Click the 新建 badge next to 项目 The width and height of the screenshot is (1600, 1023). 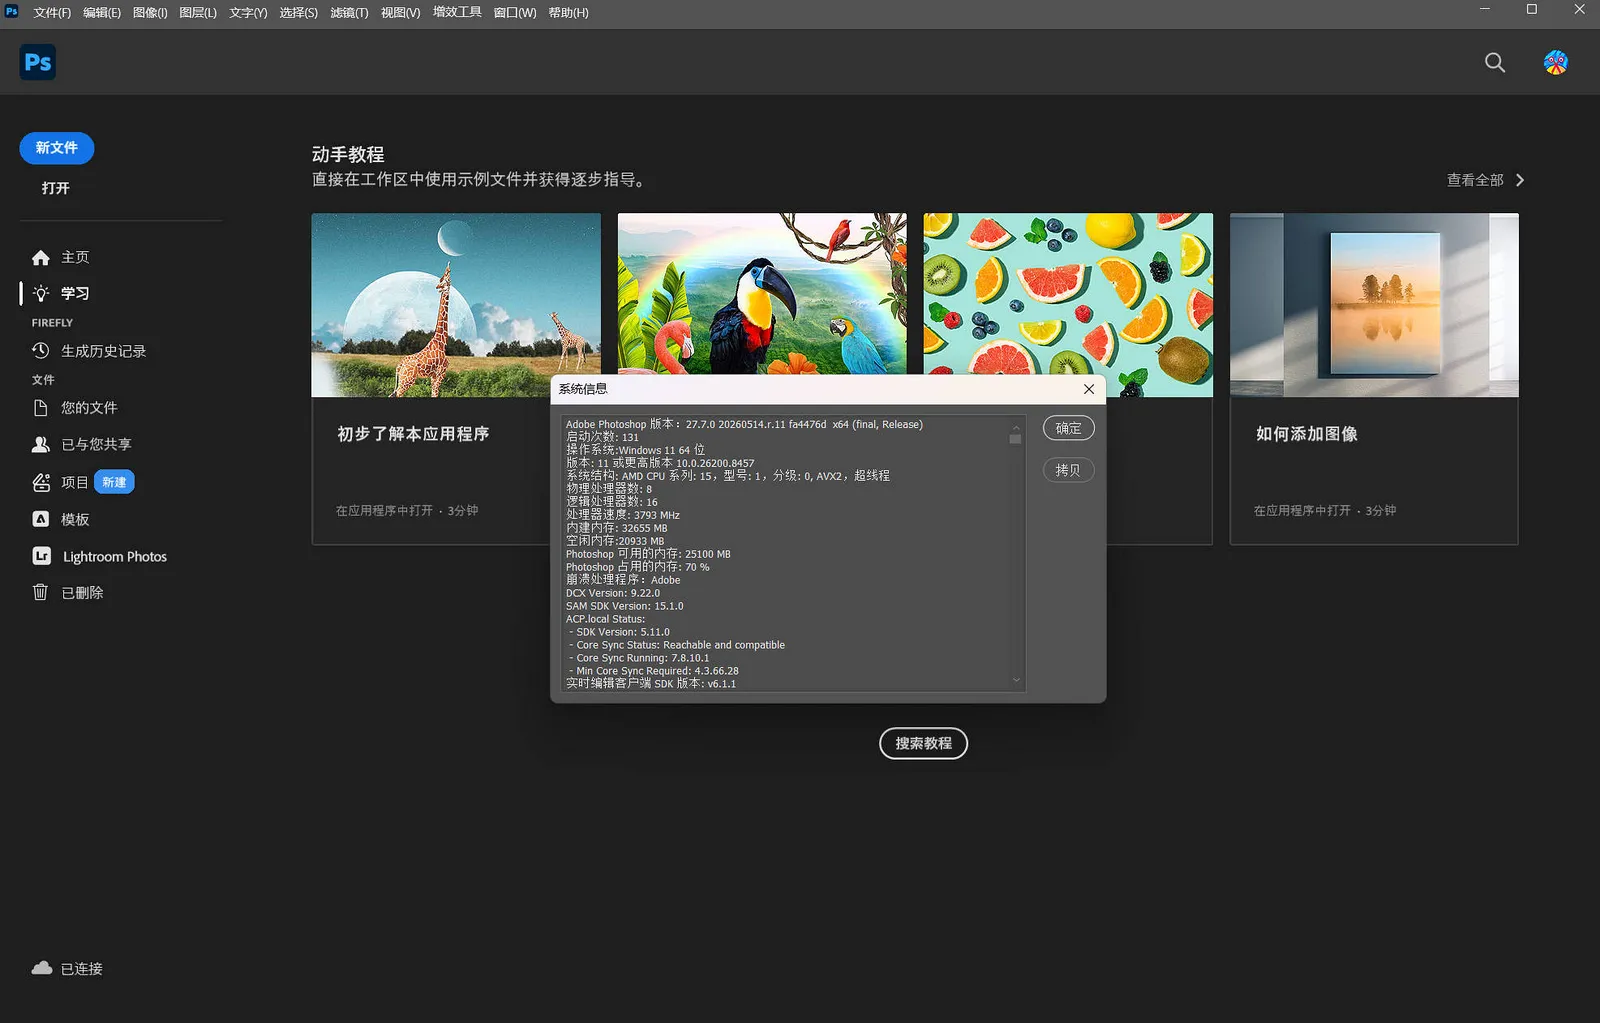114,482
